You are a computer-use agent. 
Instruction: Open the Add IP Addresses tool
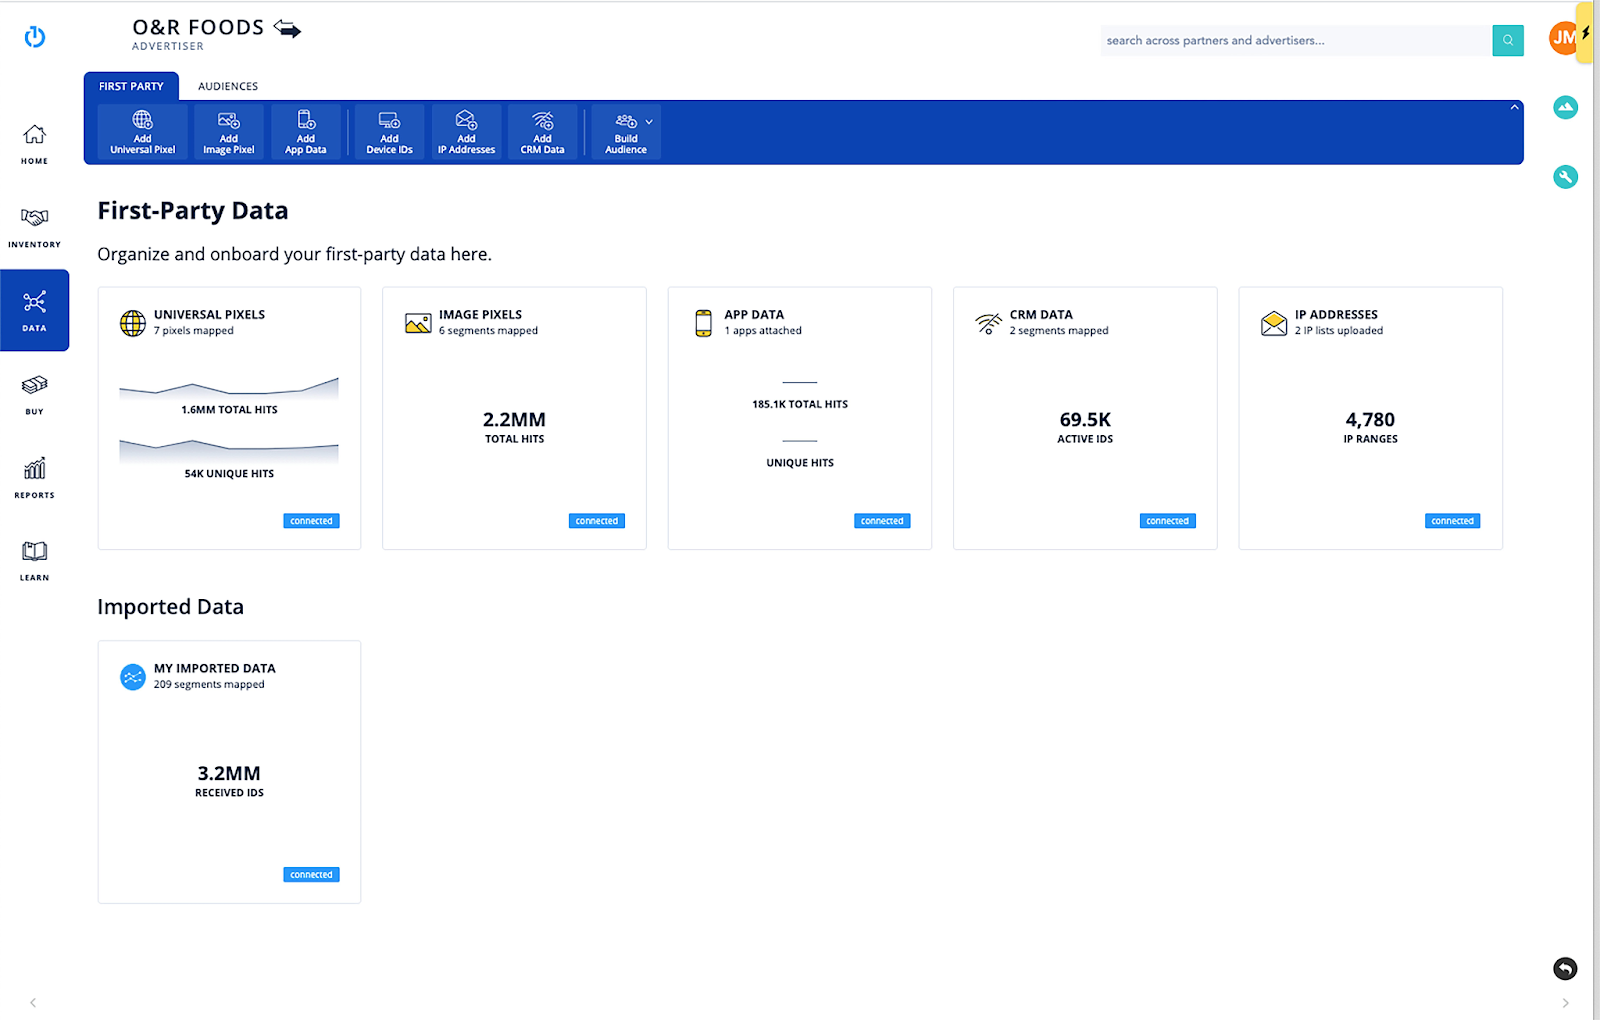point(466,131)
